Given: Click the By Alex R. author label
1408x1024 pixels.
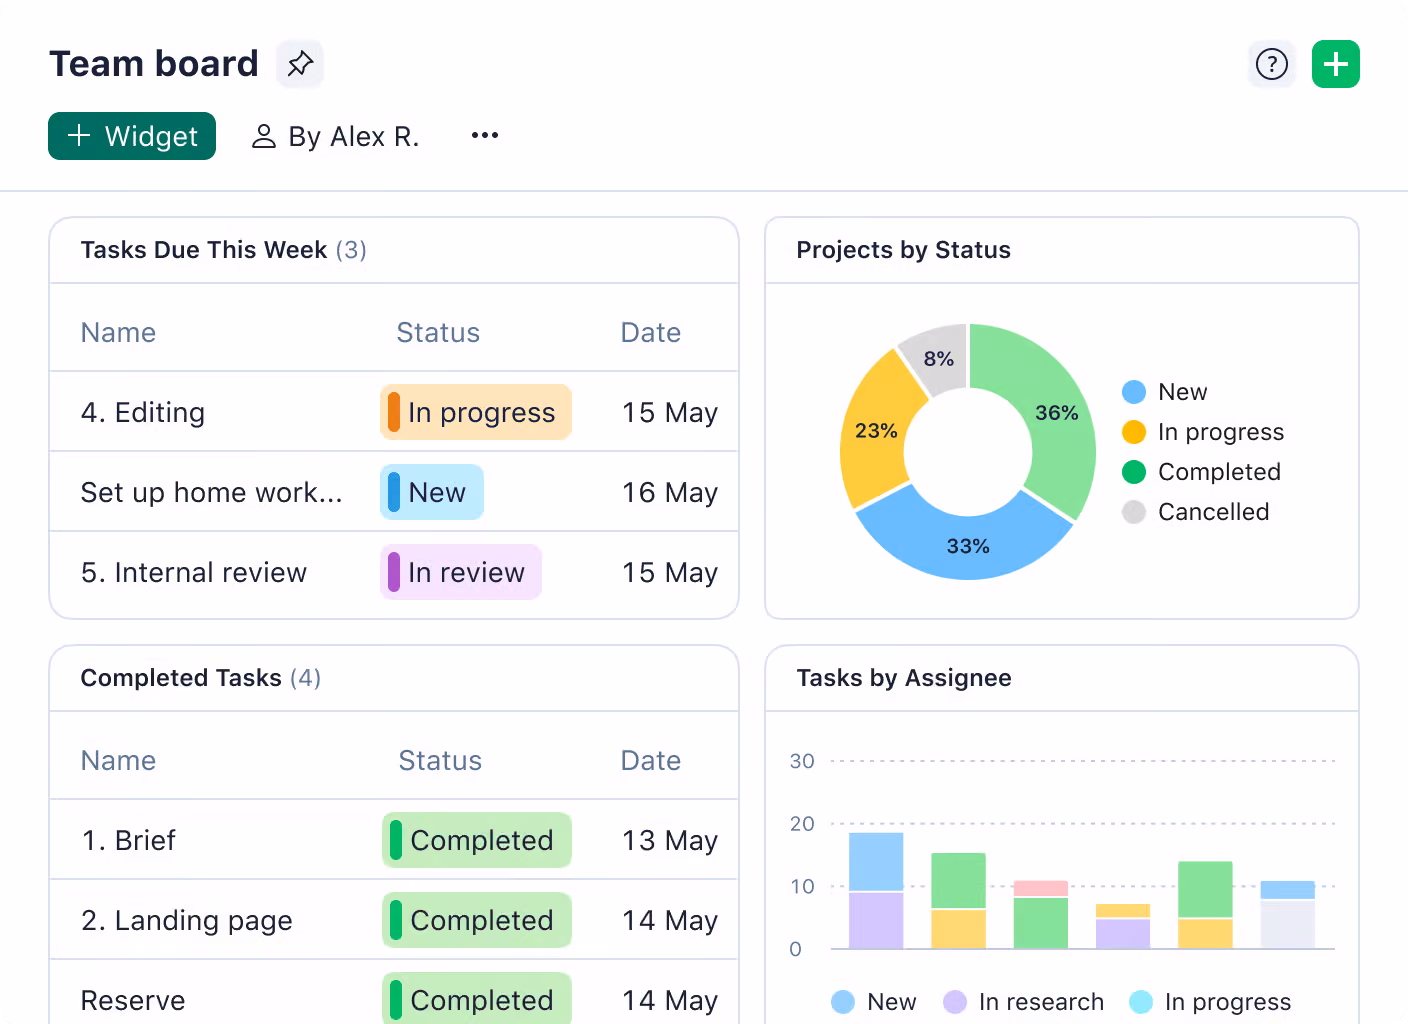Looking at the screenshot, I should point(335,136).
